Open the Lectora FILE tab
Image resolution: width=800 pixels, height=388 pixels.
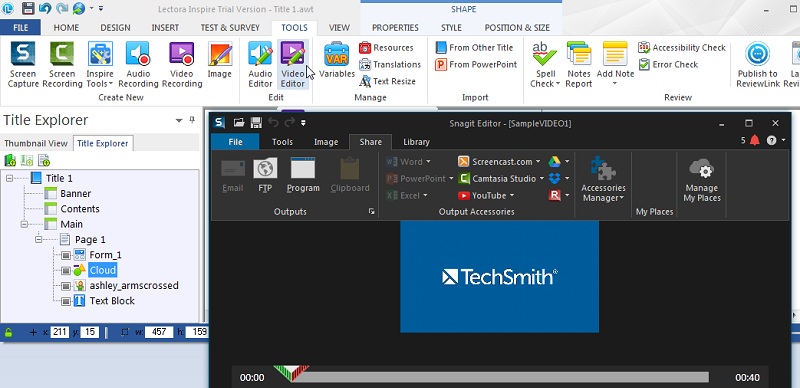20,28
